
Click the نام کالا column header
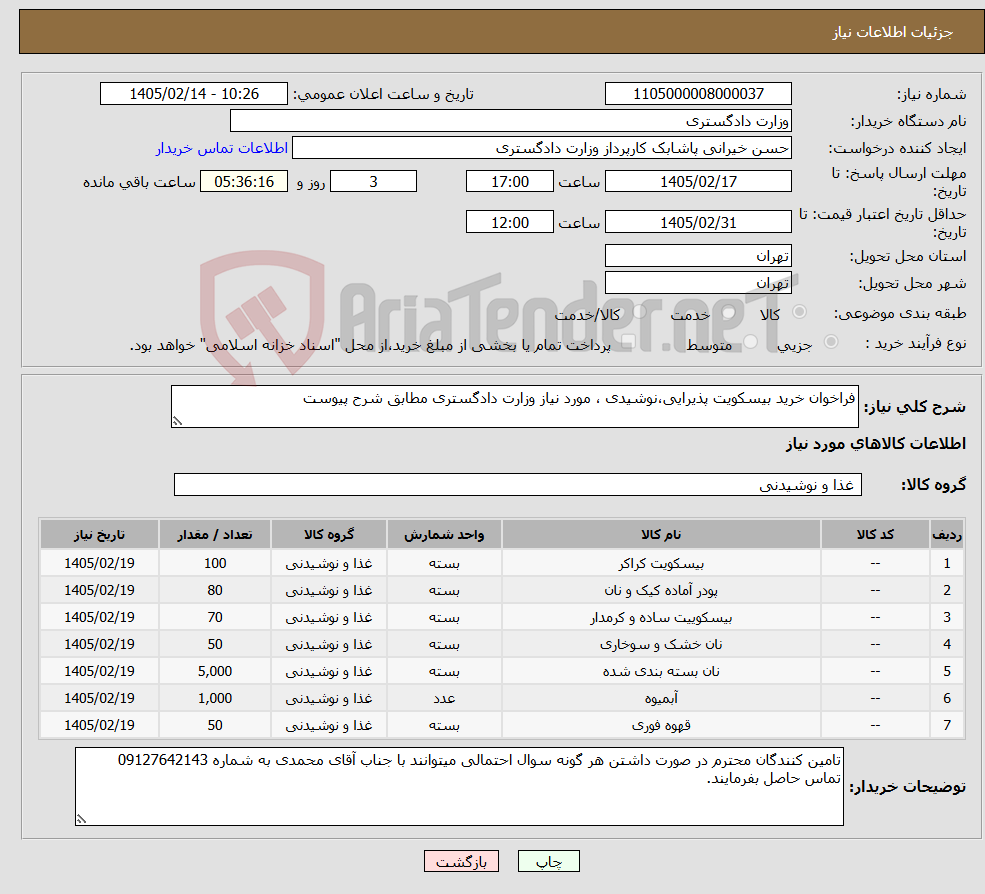pyautogui.click(x=661, y=535)
